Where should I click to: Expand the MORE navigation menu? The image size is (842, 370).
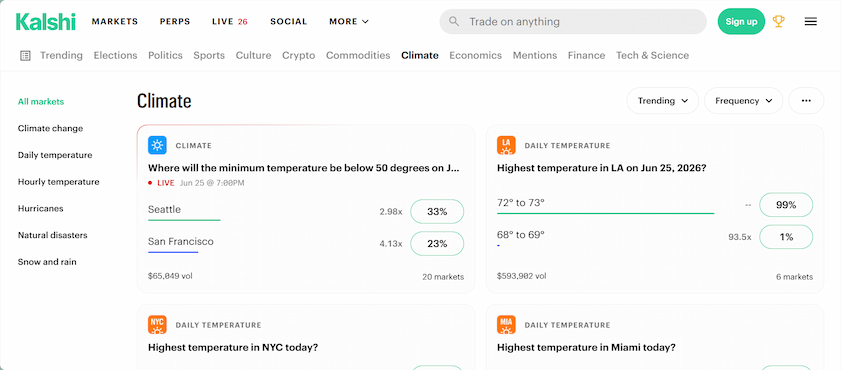(349, 21)
